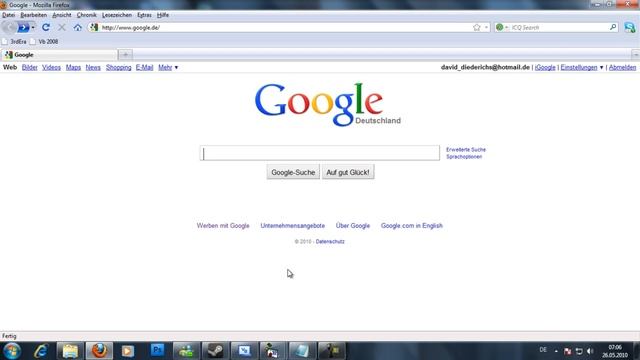
Task: Open Sprachoptionen link
Action: tap(464, 157)
